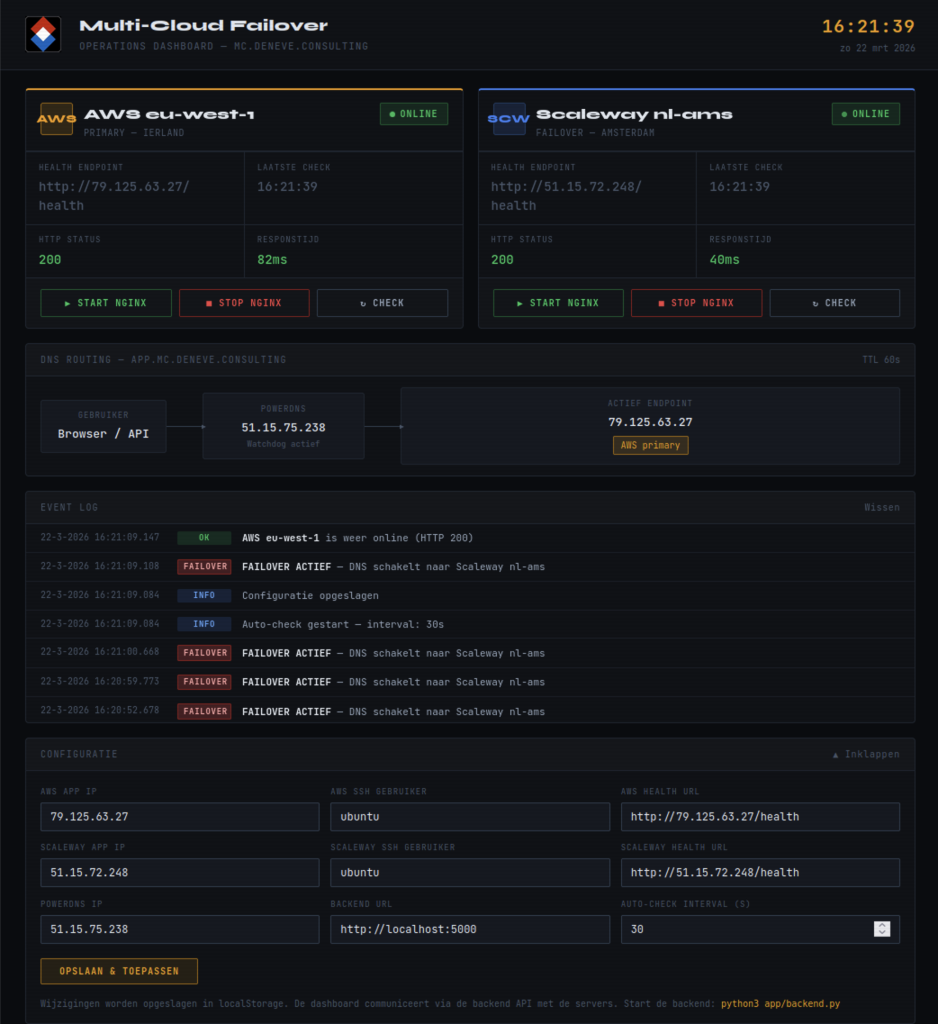Collapse the Configuratie panel via Inklappen
938x1024 pixels.
pos(866,754)
